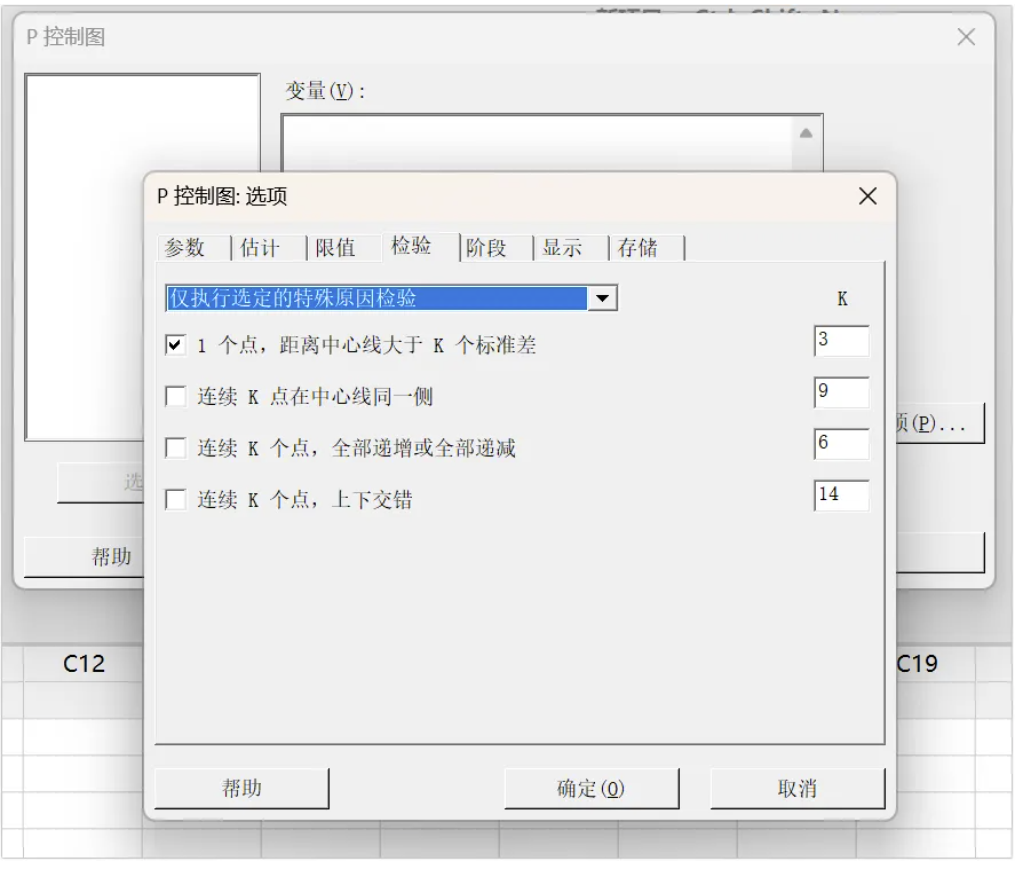
Task: Go to the 阶段 tab
Action: click(487, 248)
